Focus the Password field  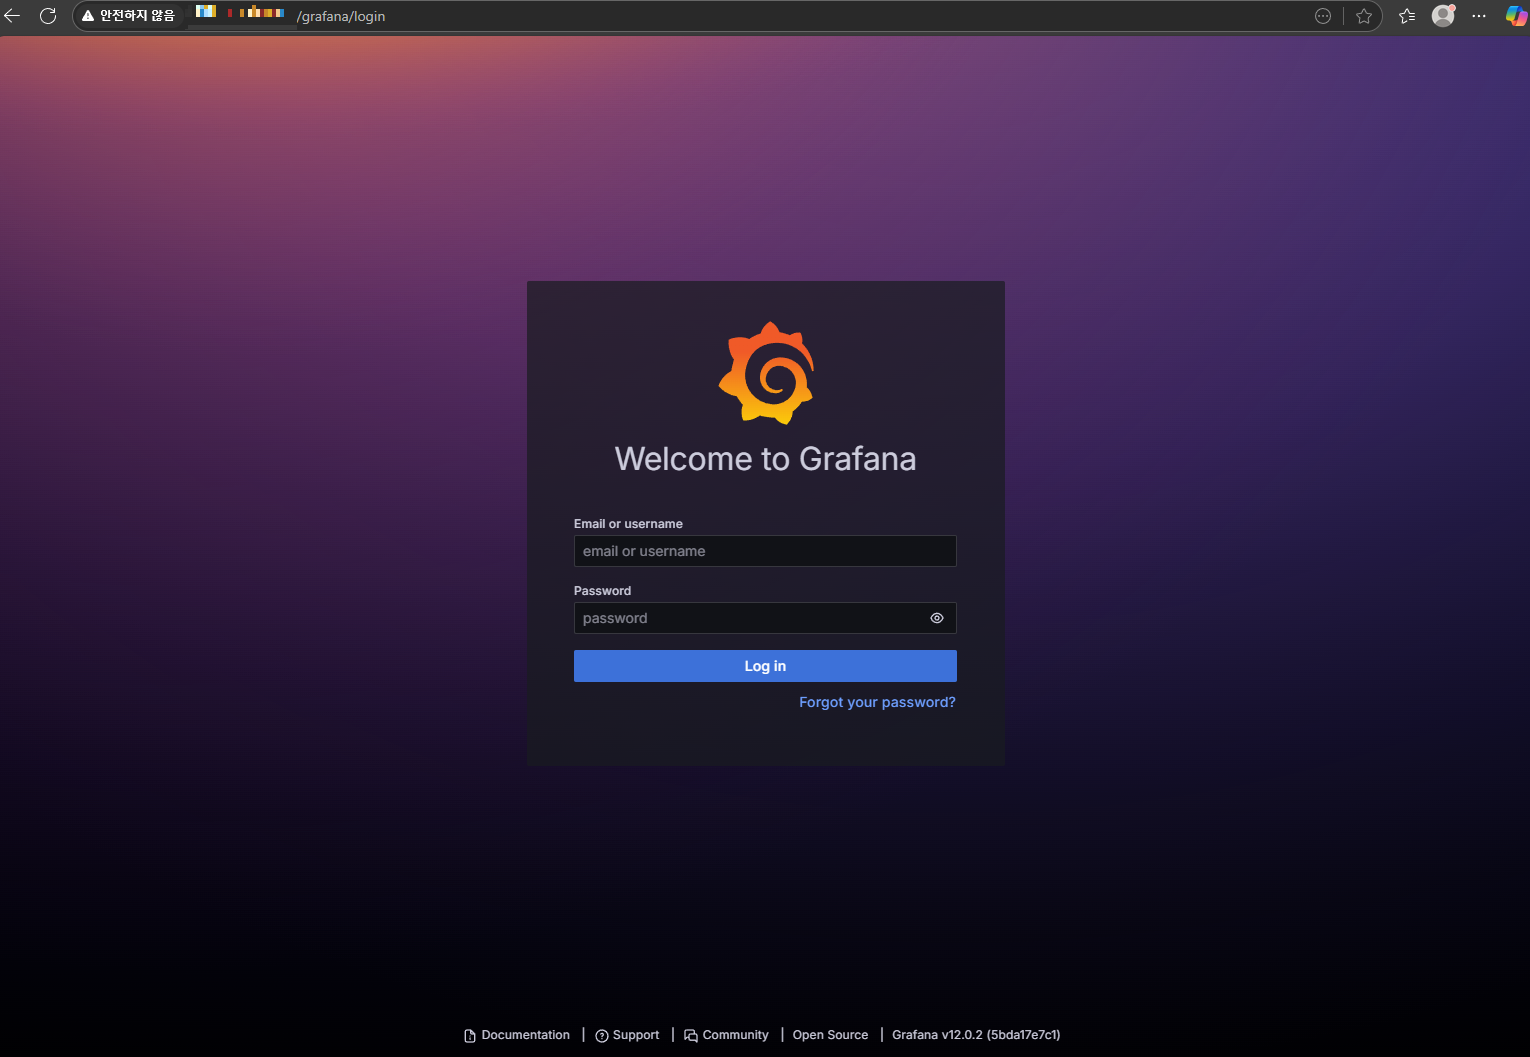[x=765, y=618]
